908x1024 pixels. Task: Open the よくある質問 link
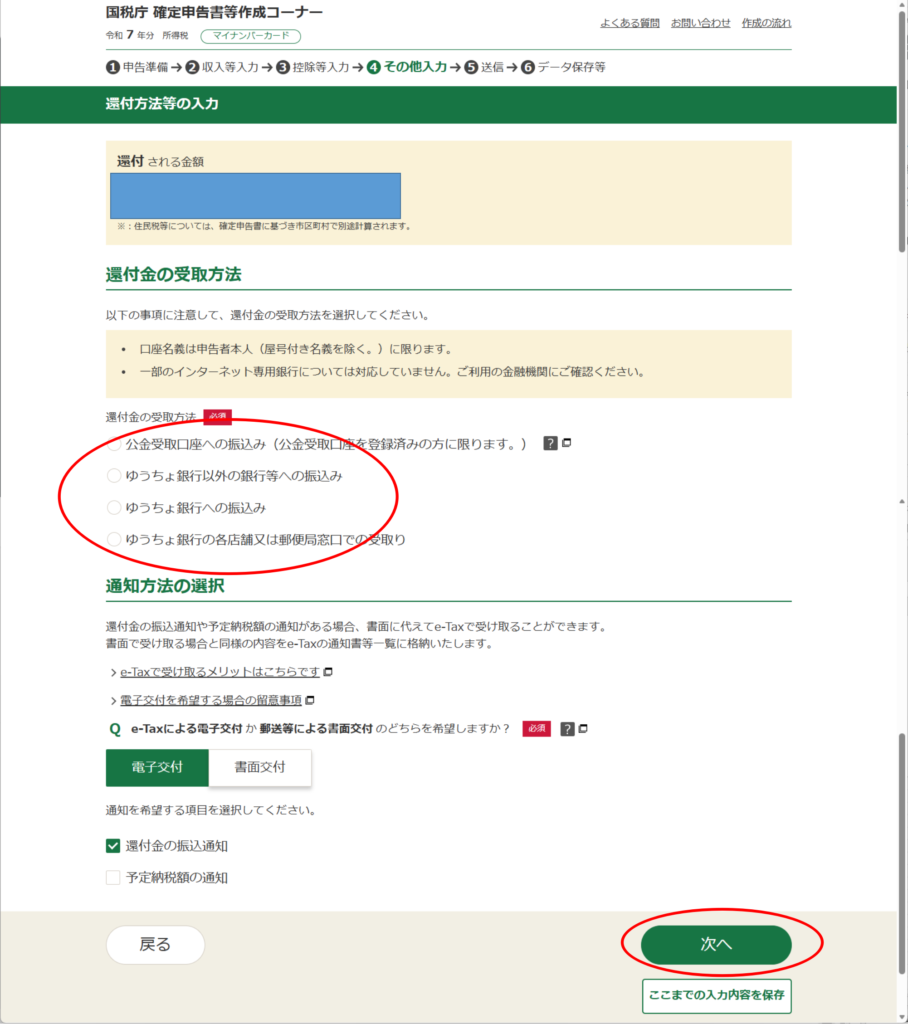629,22
